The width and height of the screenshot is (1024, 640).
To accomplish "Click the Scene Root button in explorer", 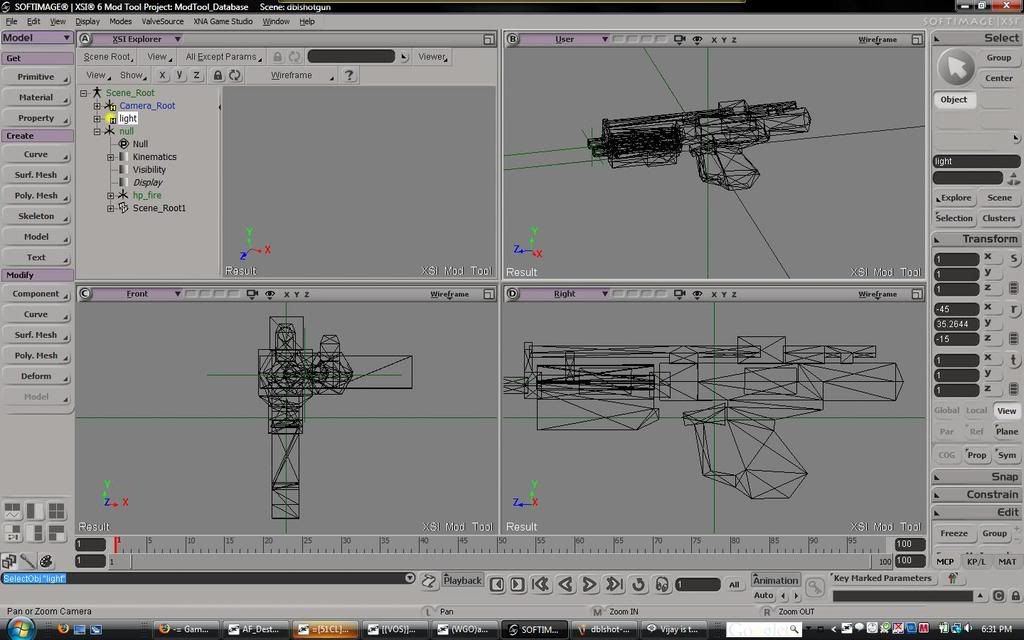I will (x=108, y=57).
